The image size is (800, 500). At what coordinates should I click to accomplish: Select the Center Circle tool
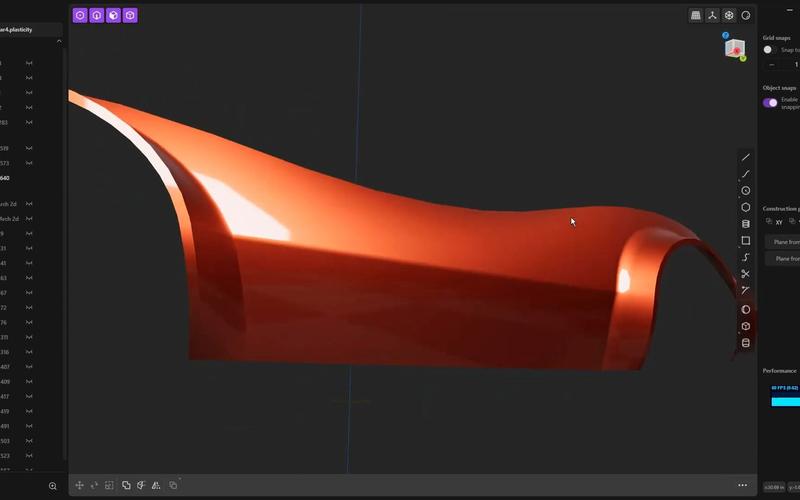tap(746, 190)
